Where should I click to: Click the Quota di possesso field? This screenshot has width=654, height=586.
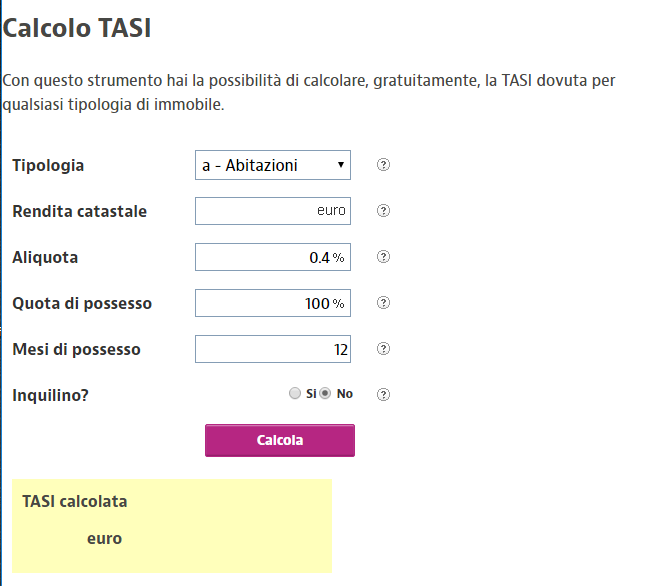273,303
